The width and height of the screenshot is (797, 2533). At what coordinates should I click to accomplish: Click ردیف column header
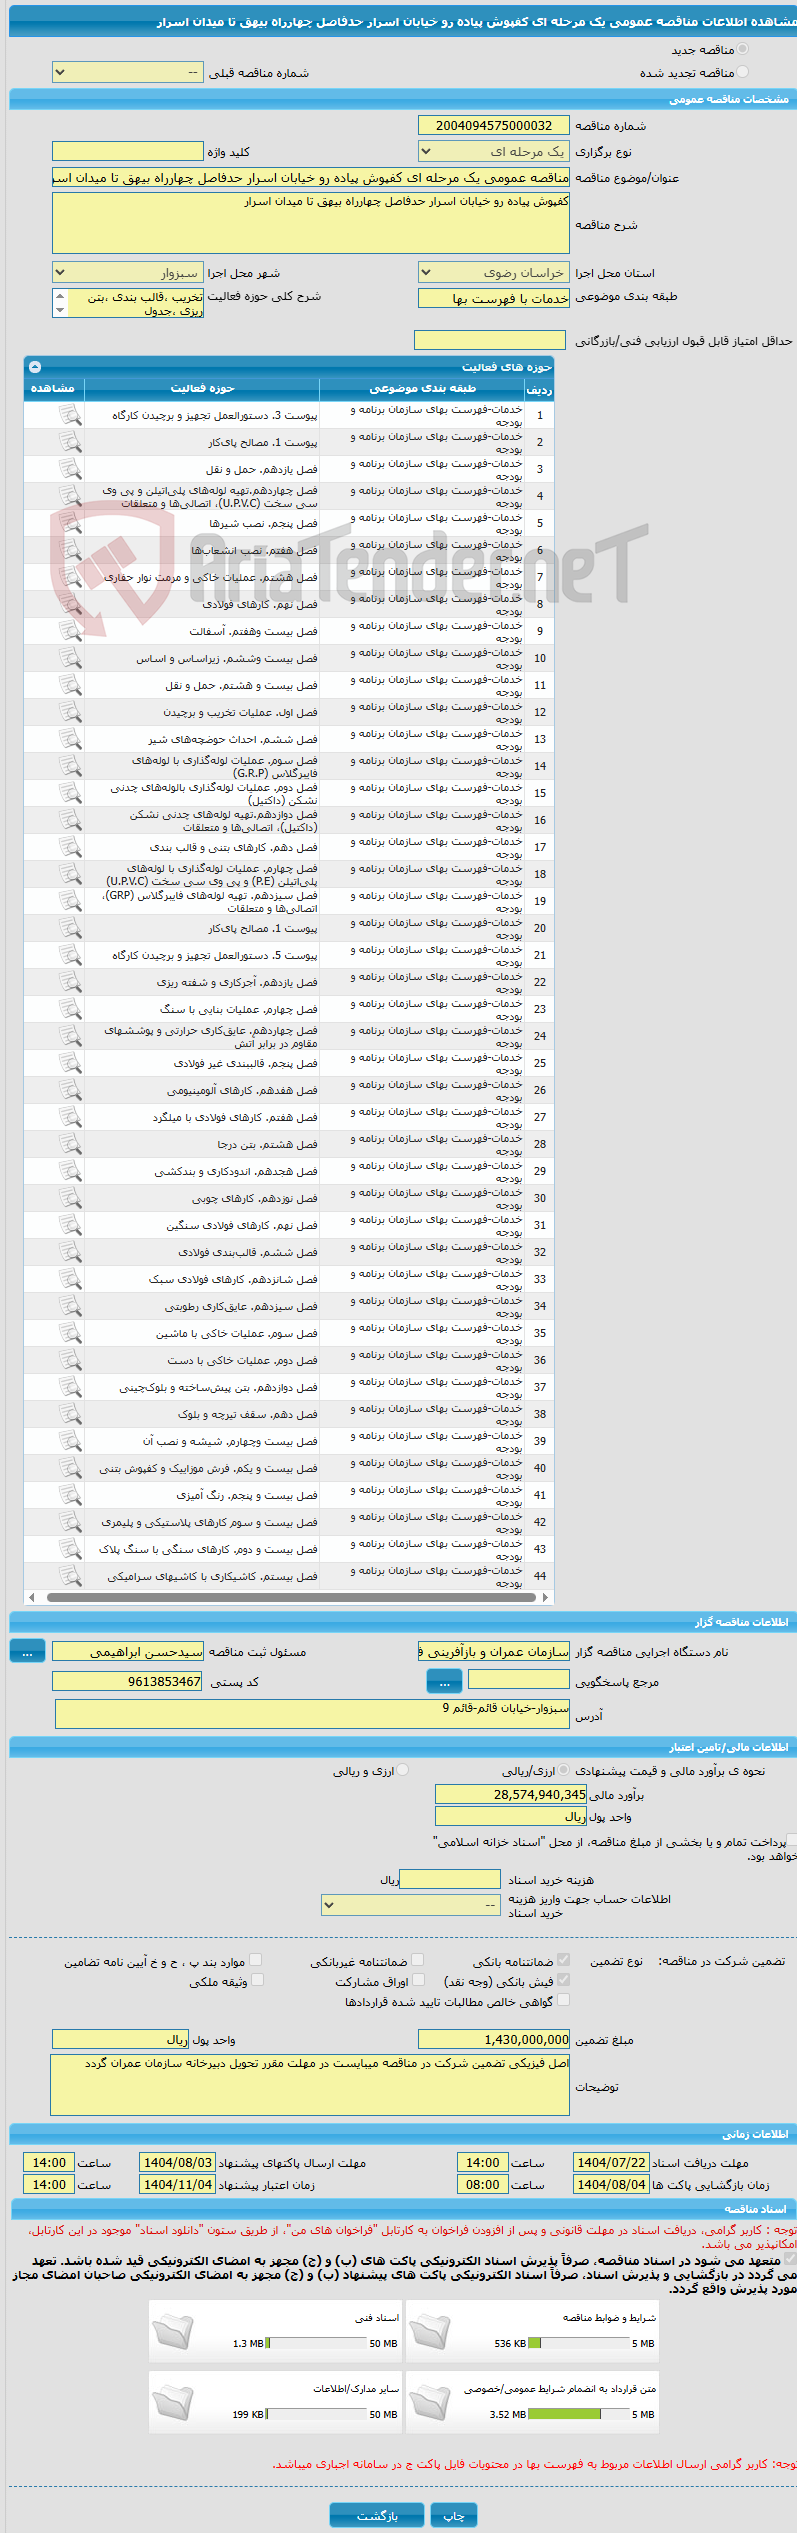[x=539, y=389]
